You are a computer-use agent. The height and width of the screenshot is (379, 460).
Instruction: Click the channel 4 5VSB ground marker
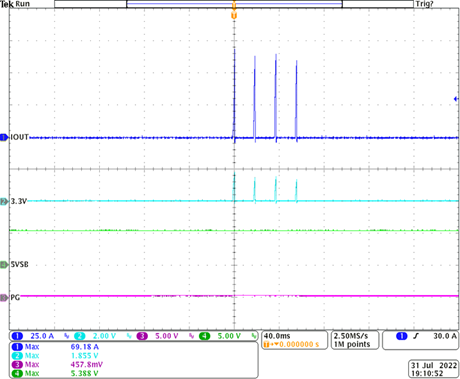tap(4, 265)
